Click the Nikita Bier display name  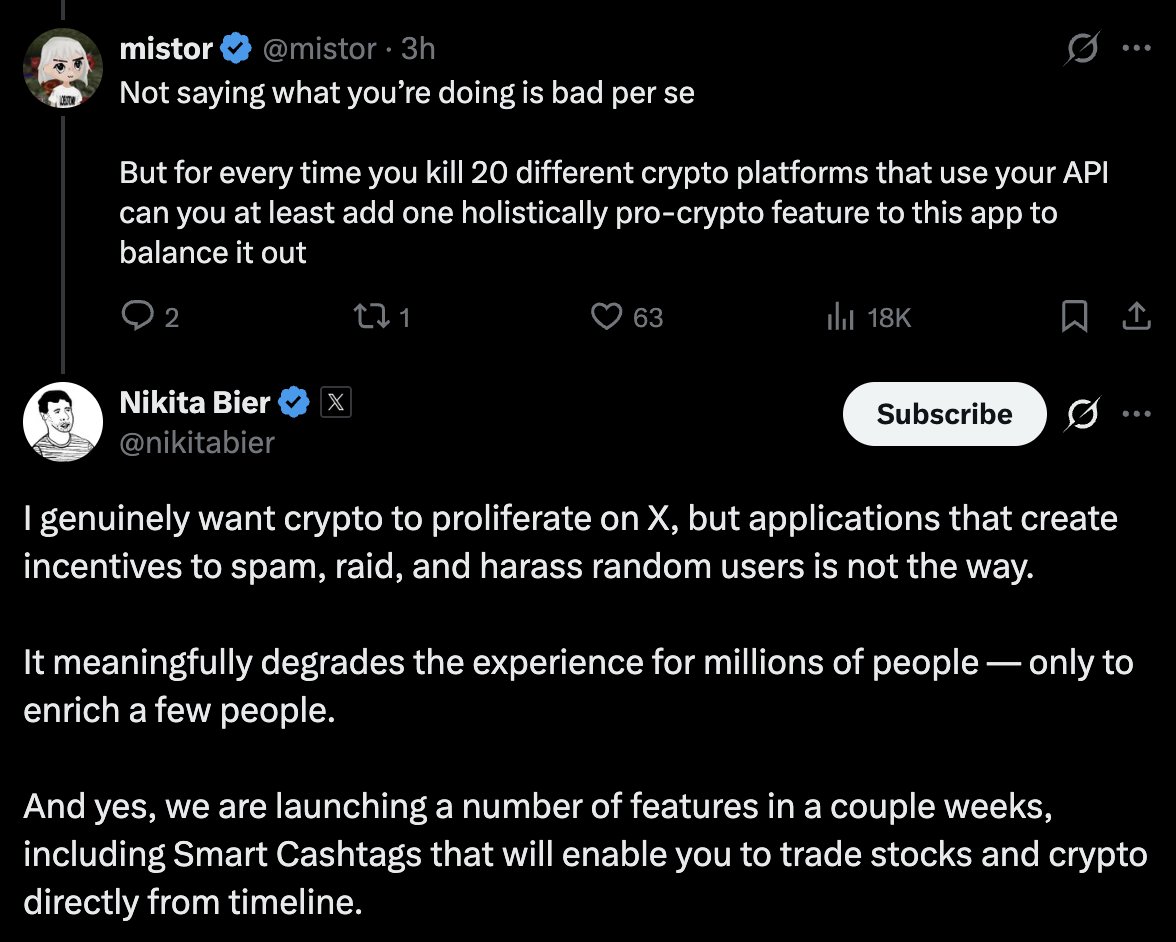[195, 402]
